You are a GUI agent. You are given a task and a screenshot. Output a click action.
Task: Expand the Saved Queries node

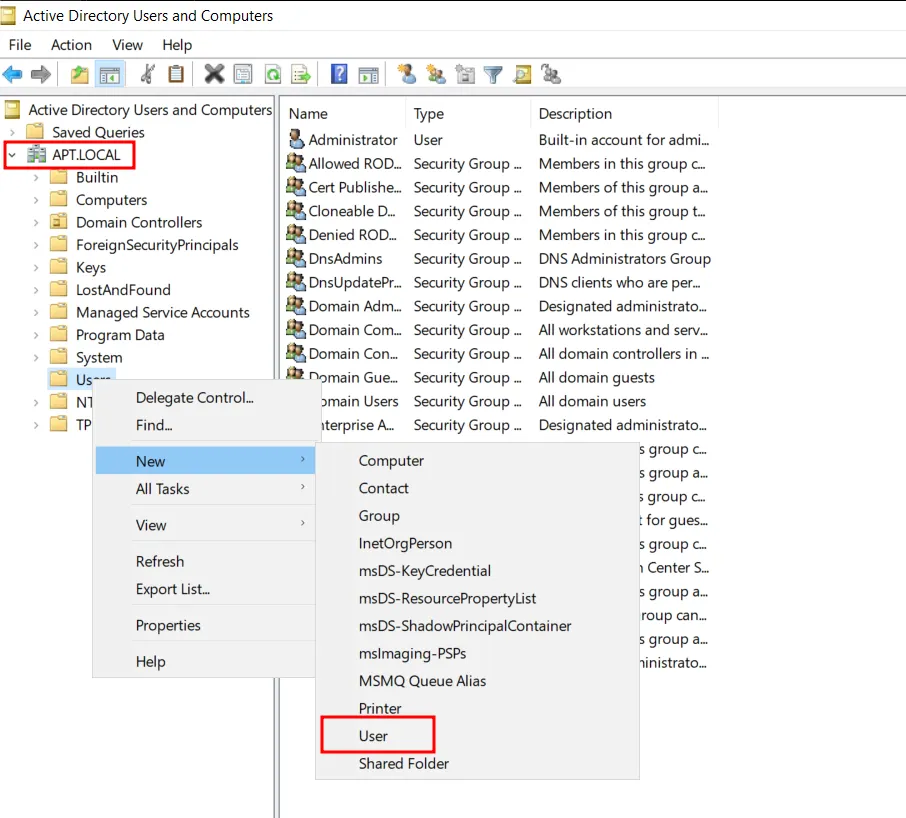click(12, 132)
